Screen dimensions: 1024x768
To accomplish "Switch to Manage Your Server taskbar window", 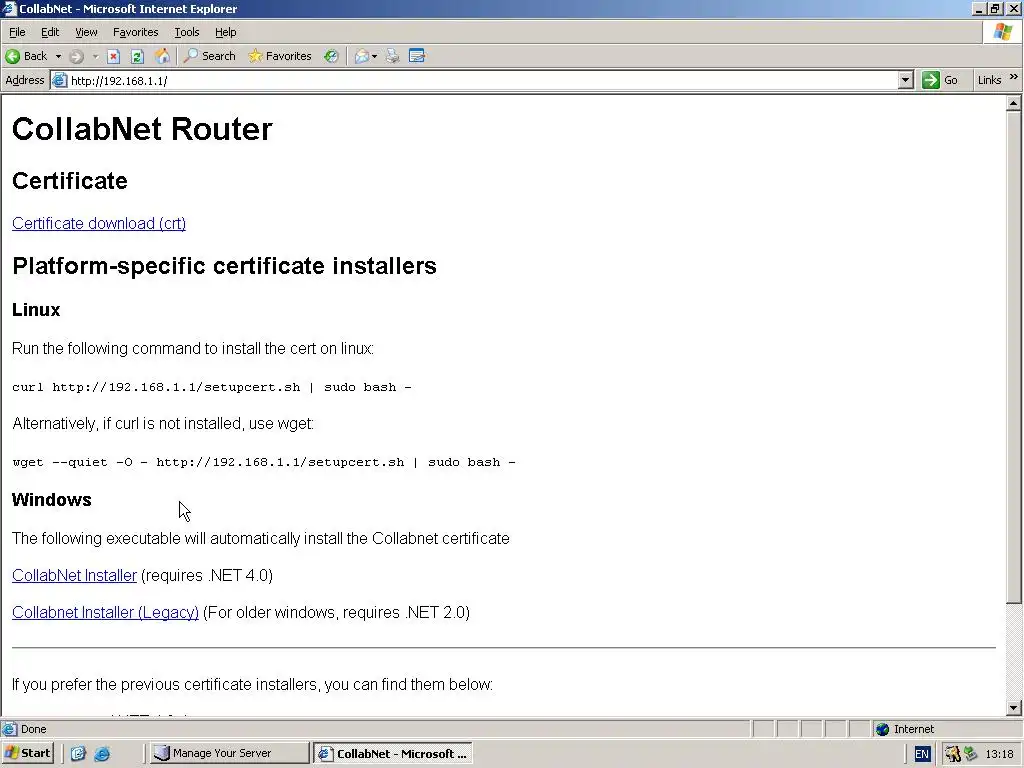I will [229, 753].
